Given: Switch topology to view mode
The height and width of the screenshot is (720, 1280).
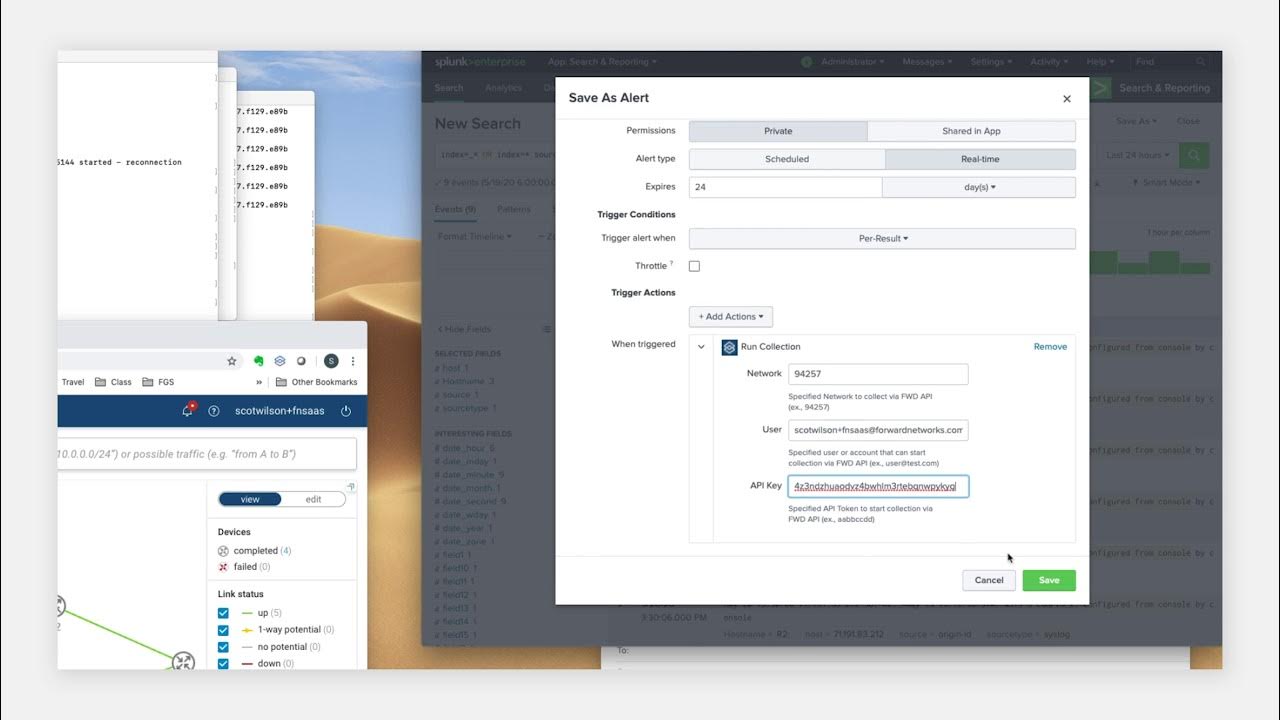Looking at the screenshot, I should [x=250, y=499].
